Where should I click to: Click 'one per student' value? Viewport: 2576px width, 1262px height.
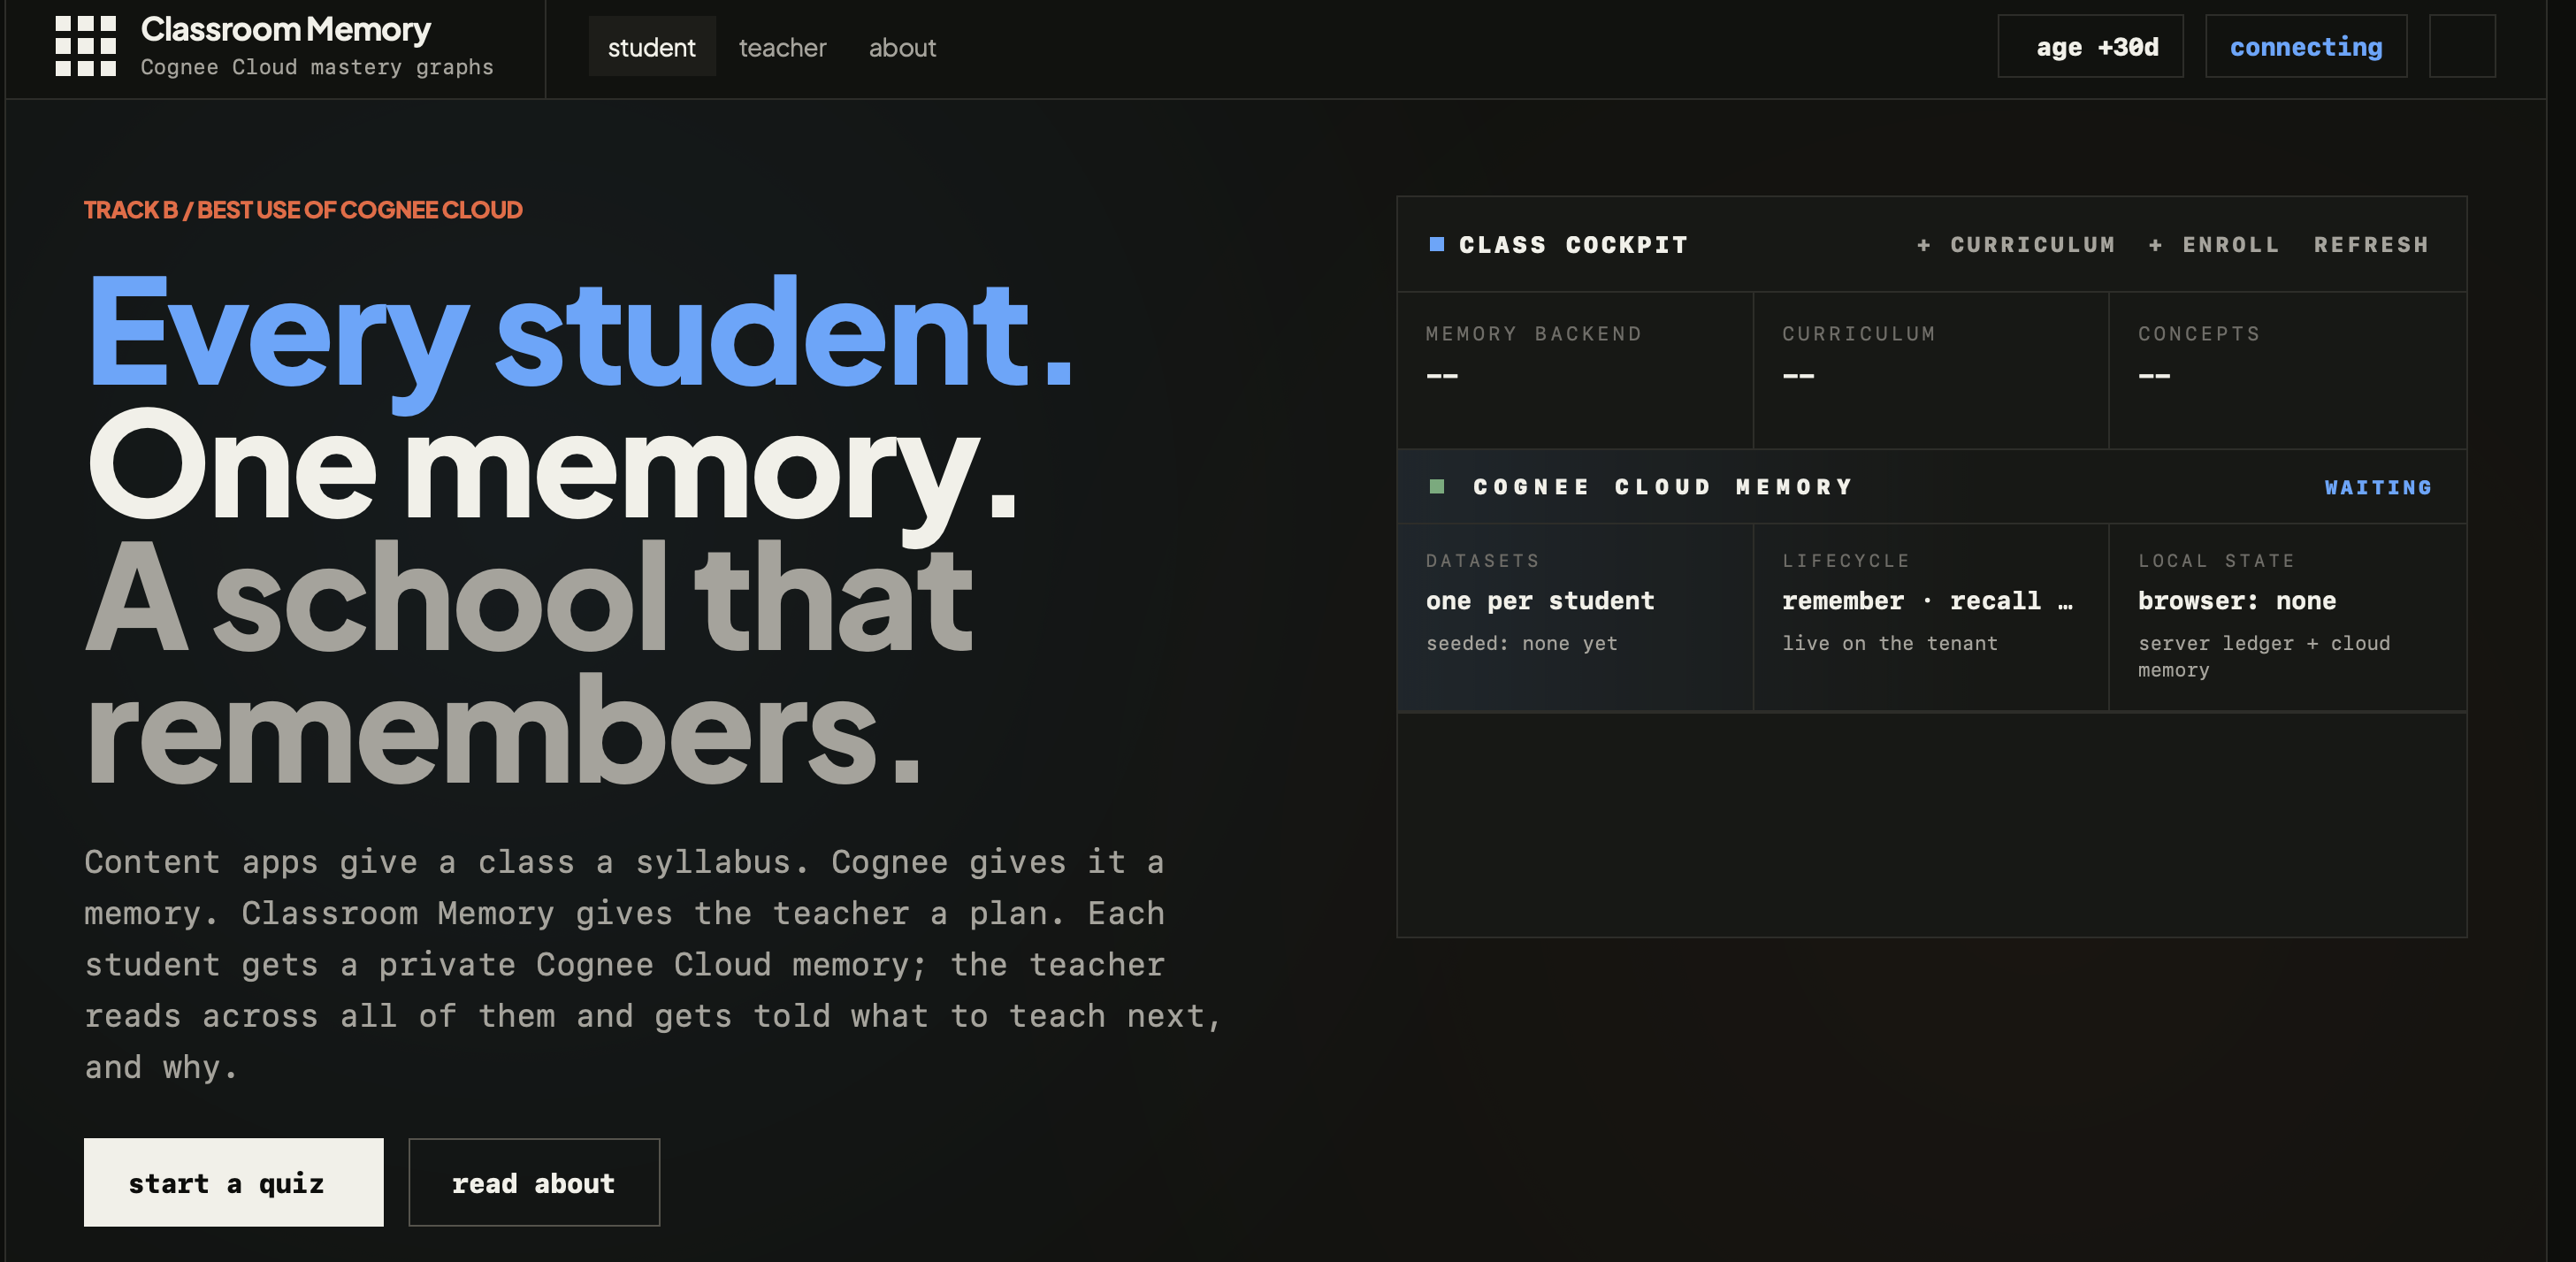(1540, 601)
